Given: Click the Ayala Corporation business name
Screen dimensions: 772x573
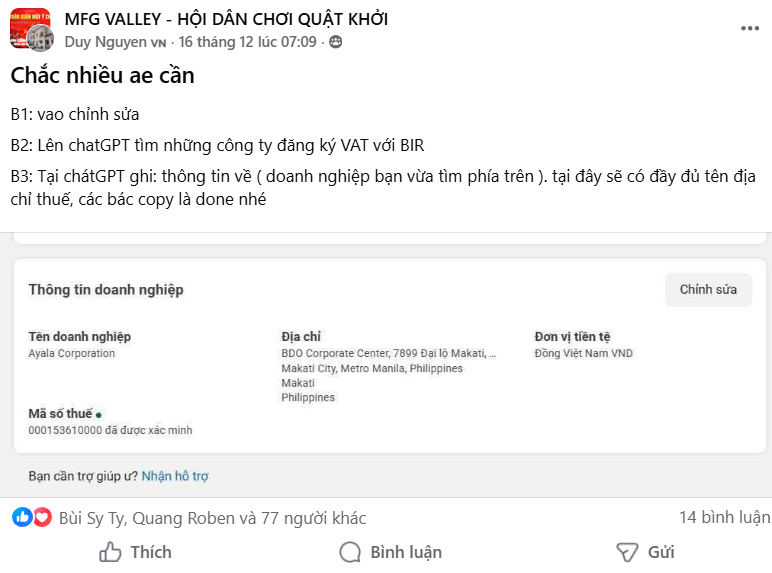Looking at the screenshot, I should [72, 353].
